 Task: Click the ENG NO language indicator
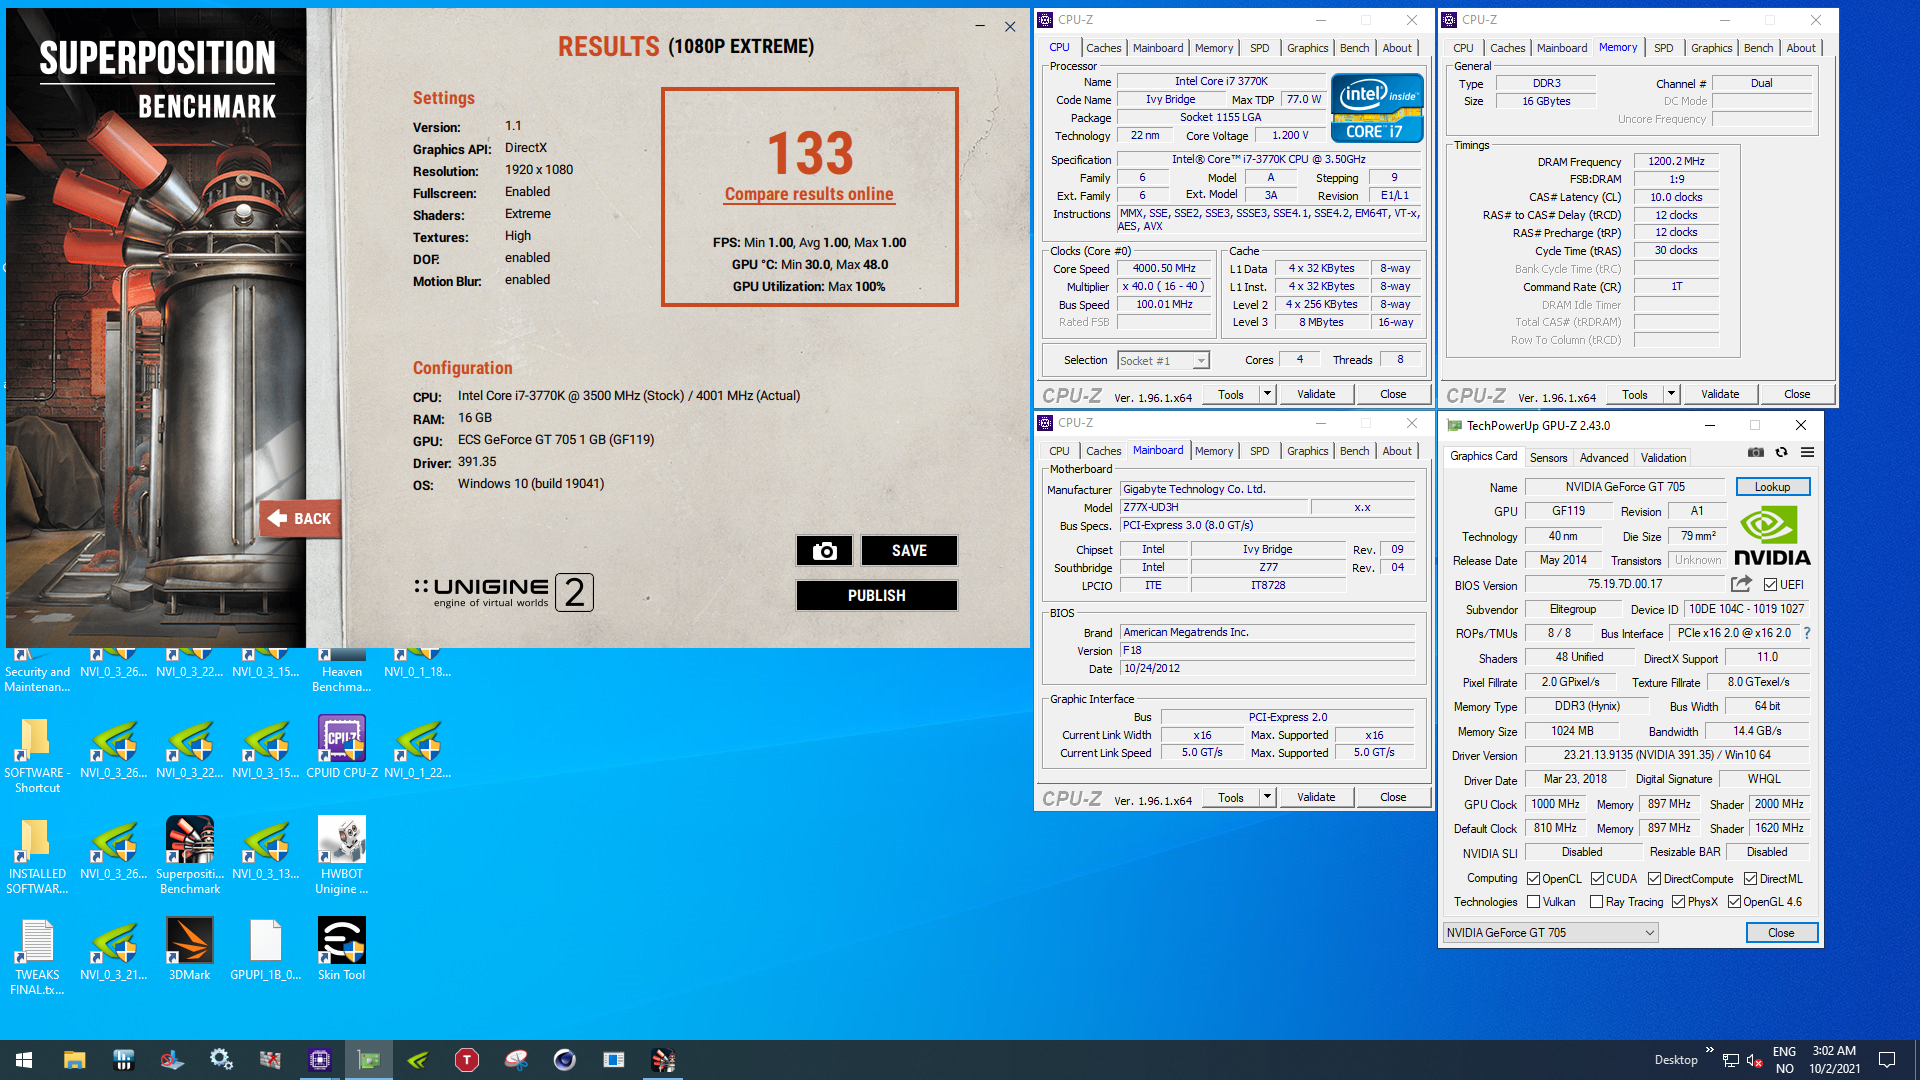coord(1784,1060)
